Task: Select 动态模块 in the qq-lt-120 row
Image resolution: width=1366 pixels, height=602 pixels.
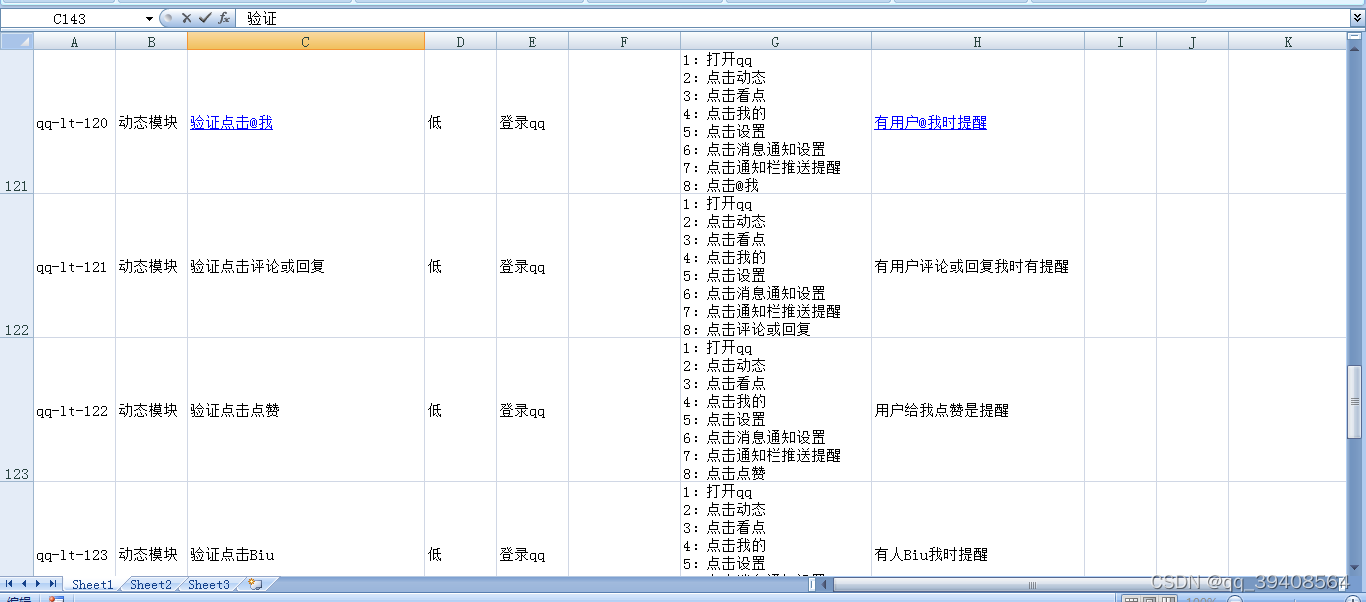Action: coord(151,123)
